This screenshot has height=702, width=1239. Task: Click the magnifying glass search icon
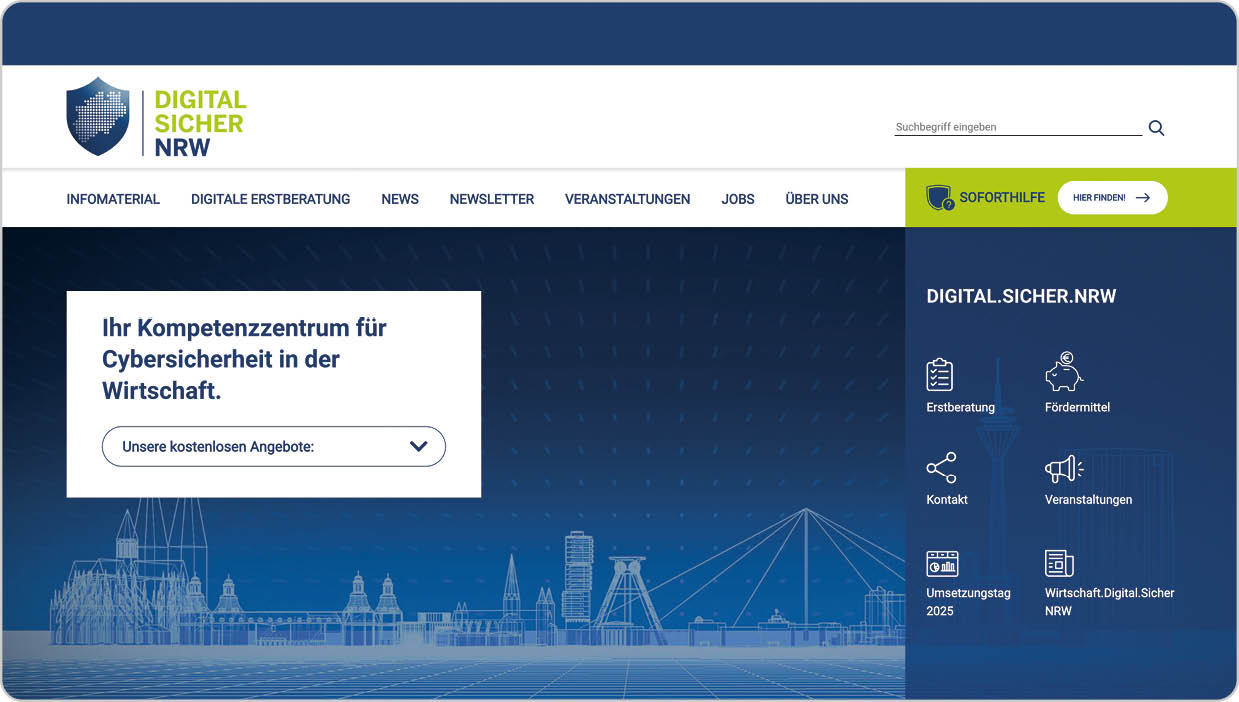(1156, 128)
